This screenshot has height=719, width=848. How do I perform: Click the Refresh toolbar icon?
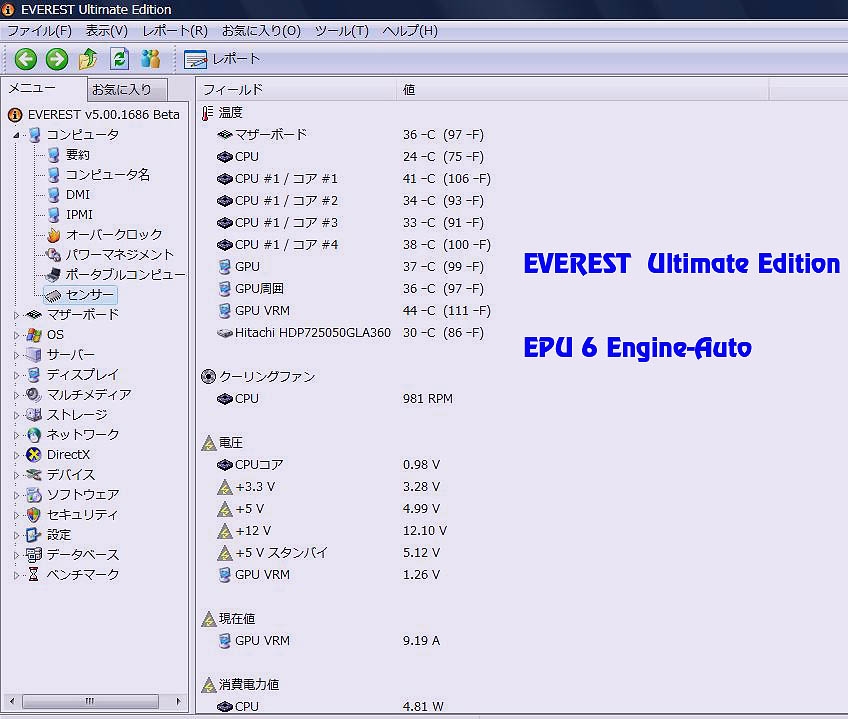tap(119, 59)
